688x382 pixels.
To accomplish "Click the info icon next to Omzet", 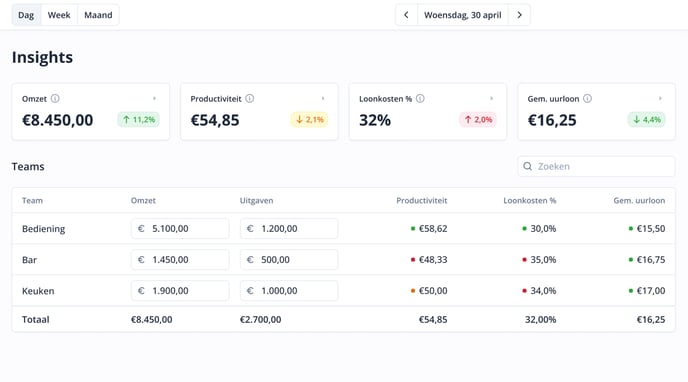I will (x=55, y=99).
